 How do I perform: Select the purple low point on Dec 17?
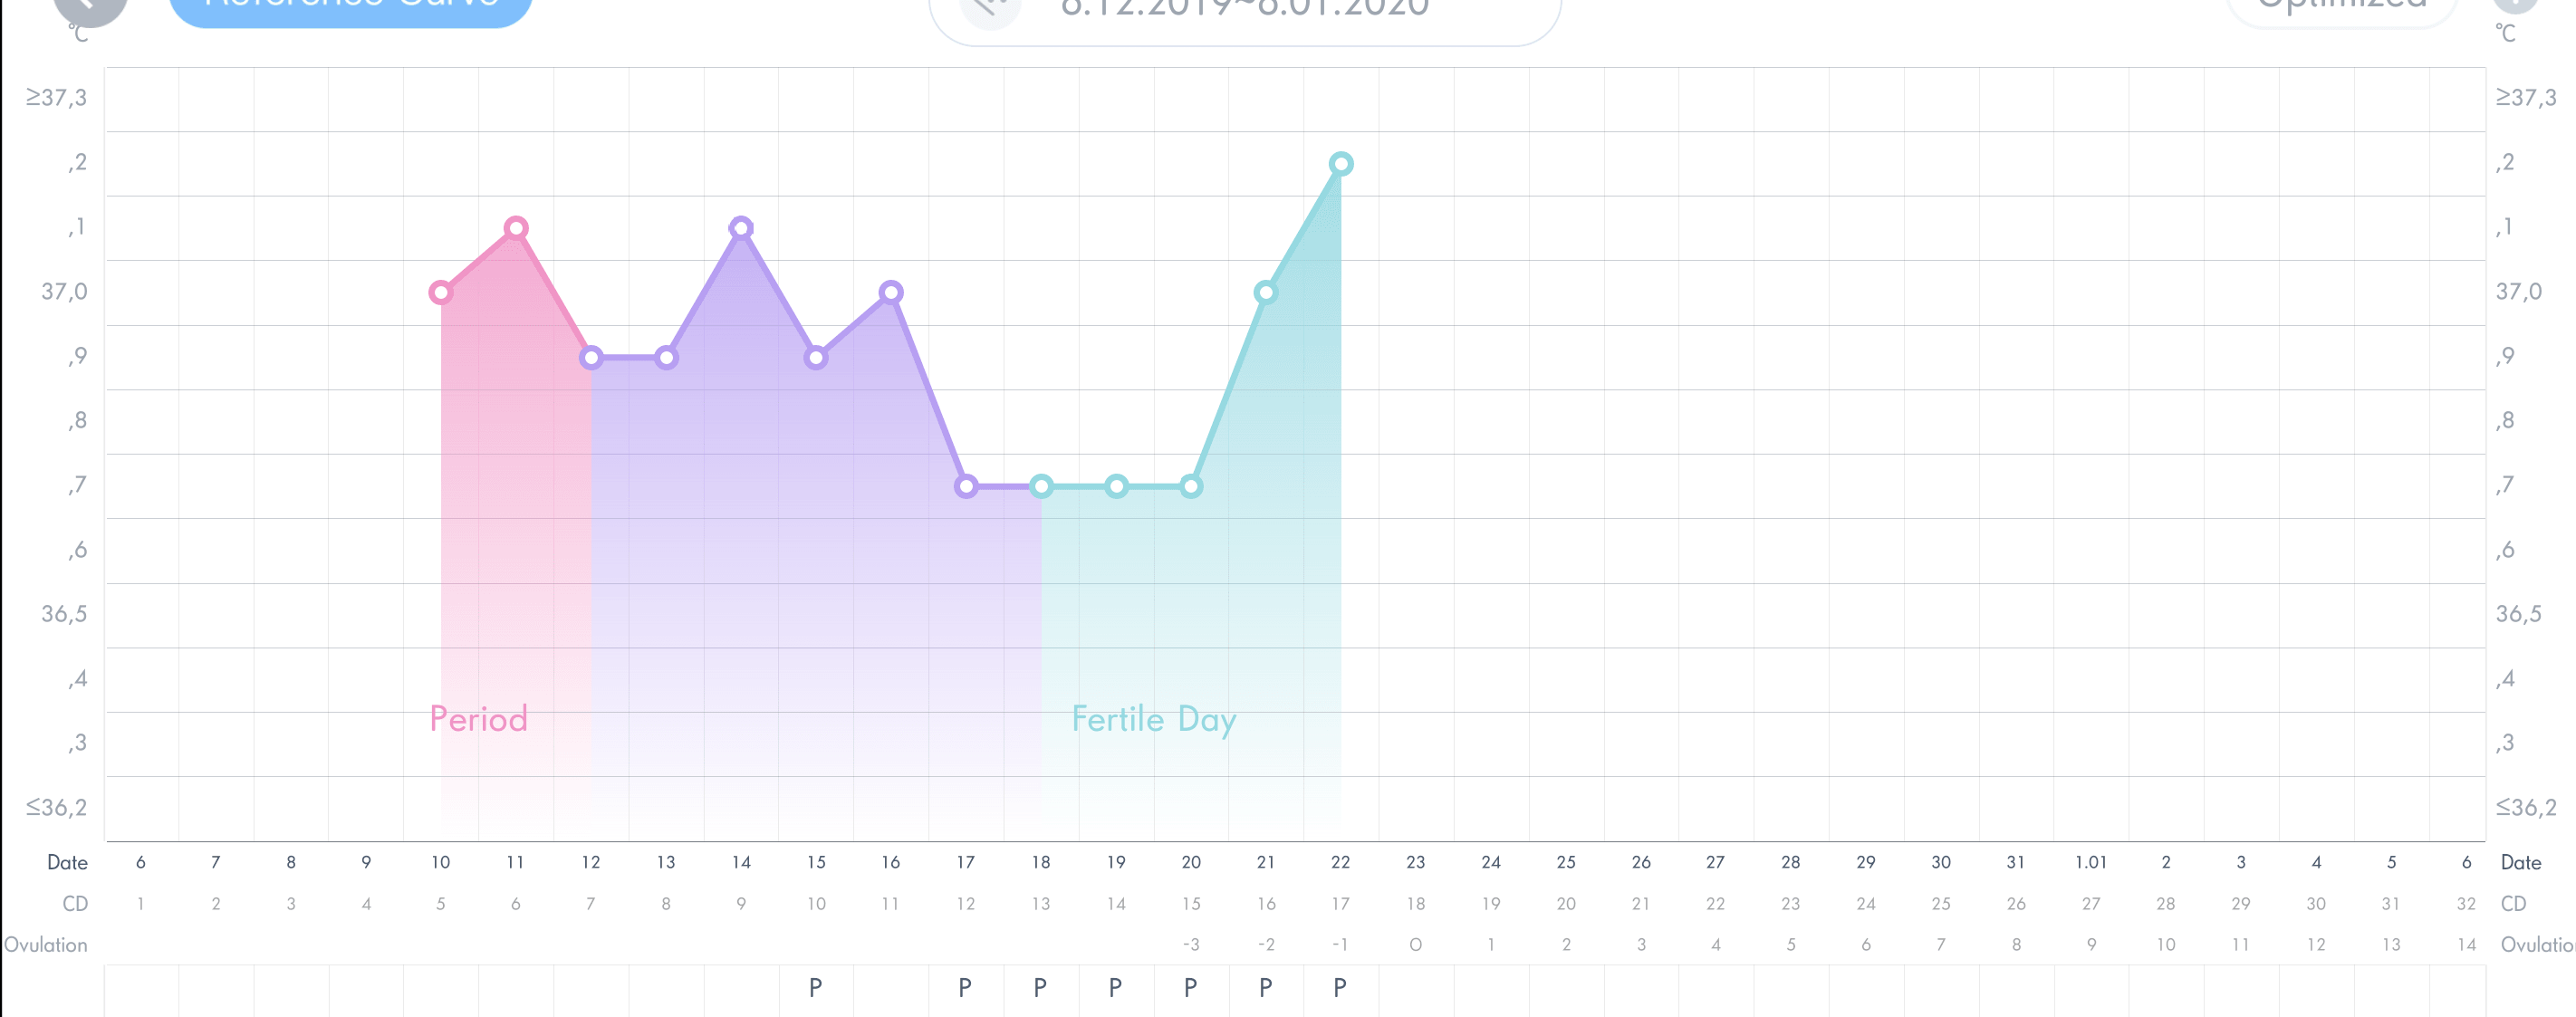[966, 487]
